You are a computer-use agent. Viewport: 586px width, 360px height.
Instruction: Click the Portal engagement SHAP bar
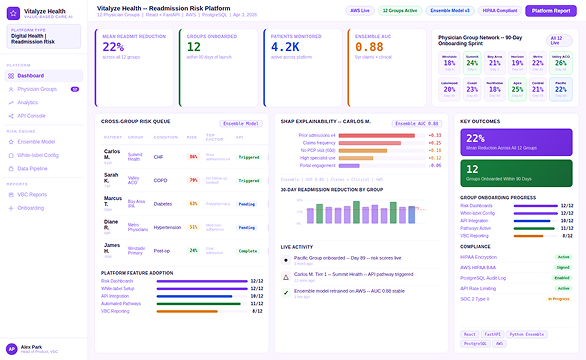point(349,166)
